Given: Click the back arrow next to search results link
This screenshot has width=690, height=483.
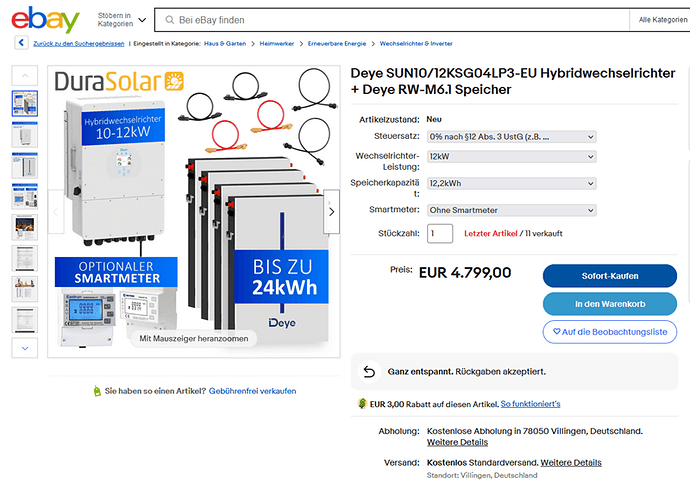Looking at the screenshot, I should (21, 43).
